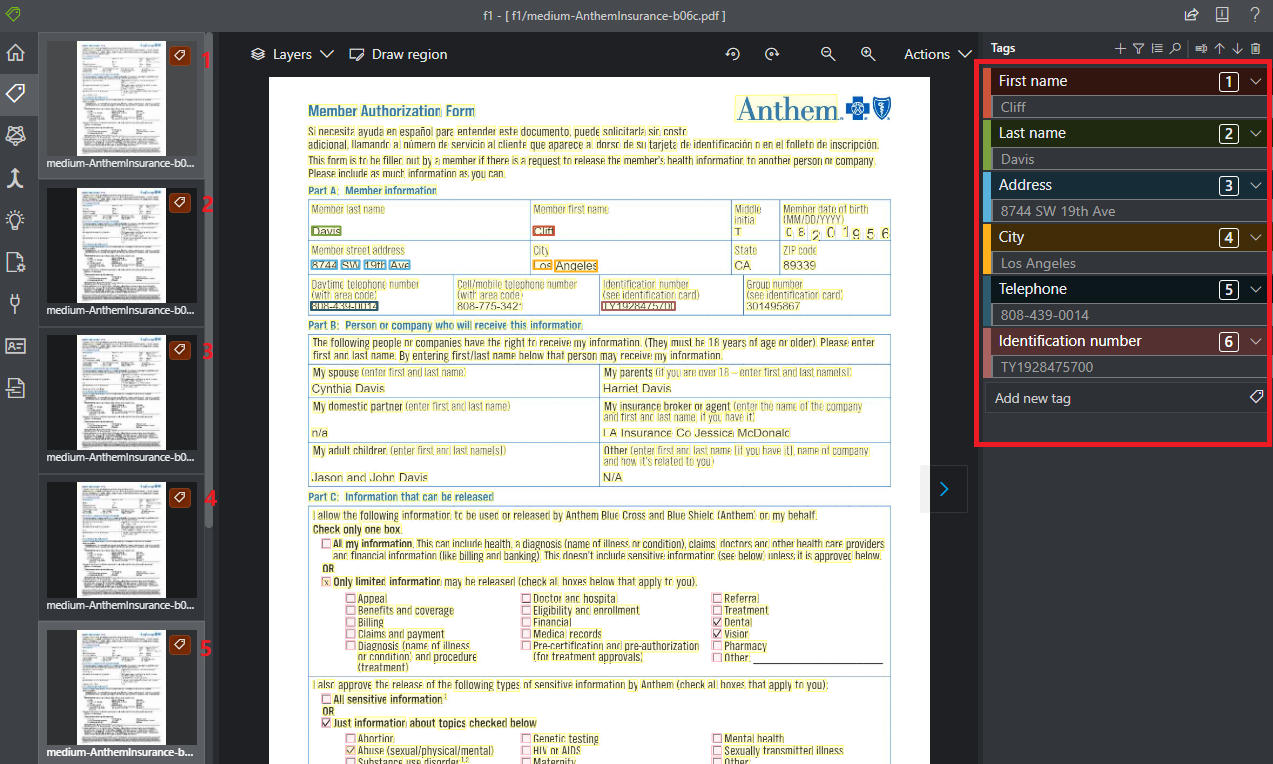This screenshot has width=1273, height=764.
Task: Click the All sensitive information checkbox
Action: click(326, 699)
